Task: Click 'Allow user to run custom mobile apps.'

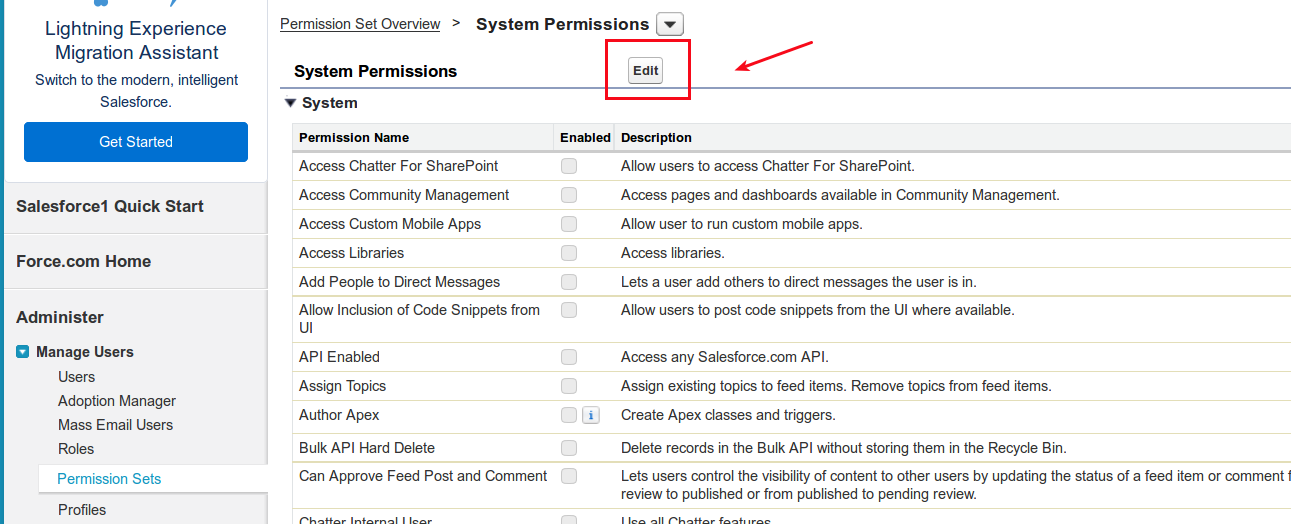Action: click(x=742, y=224)
